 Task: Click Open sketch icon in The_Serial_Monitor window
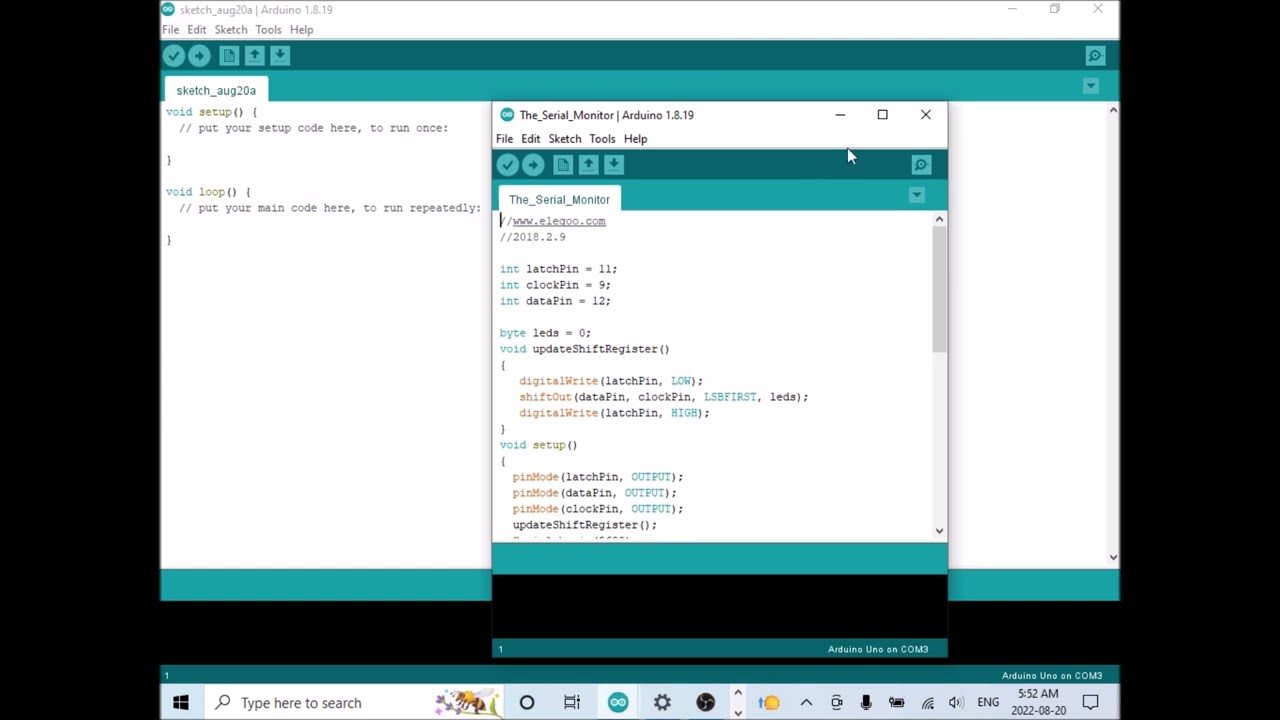pos(588,165)
